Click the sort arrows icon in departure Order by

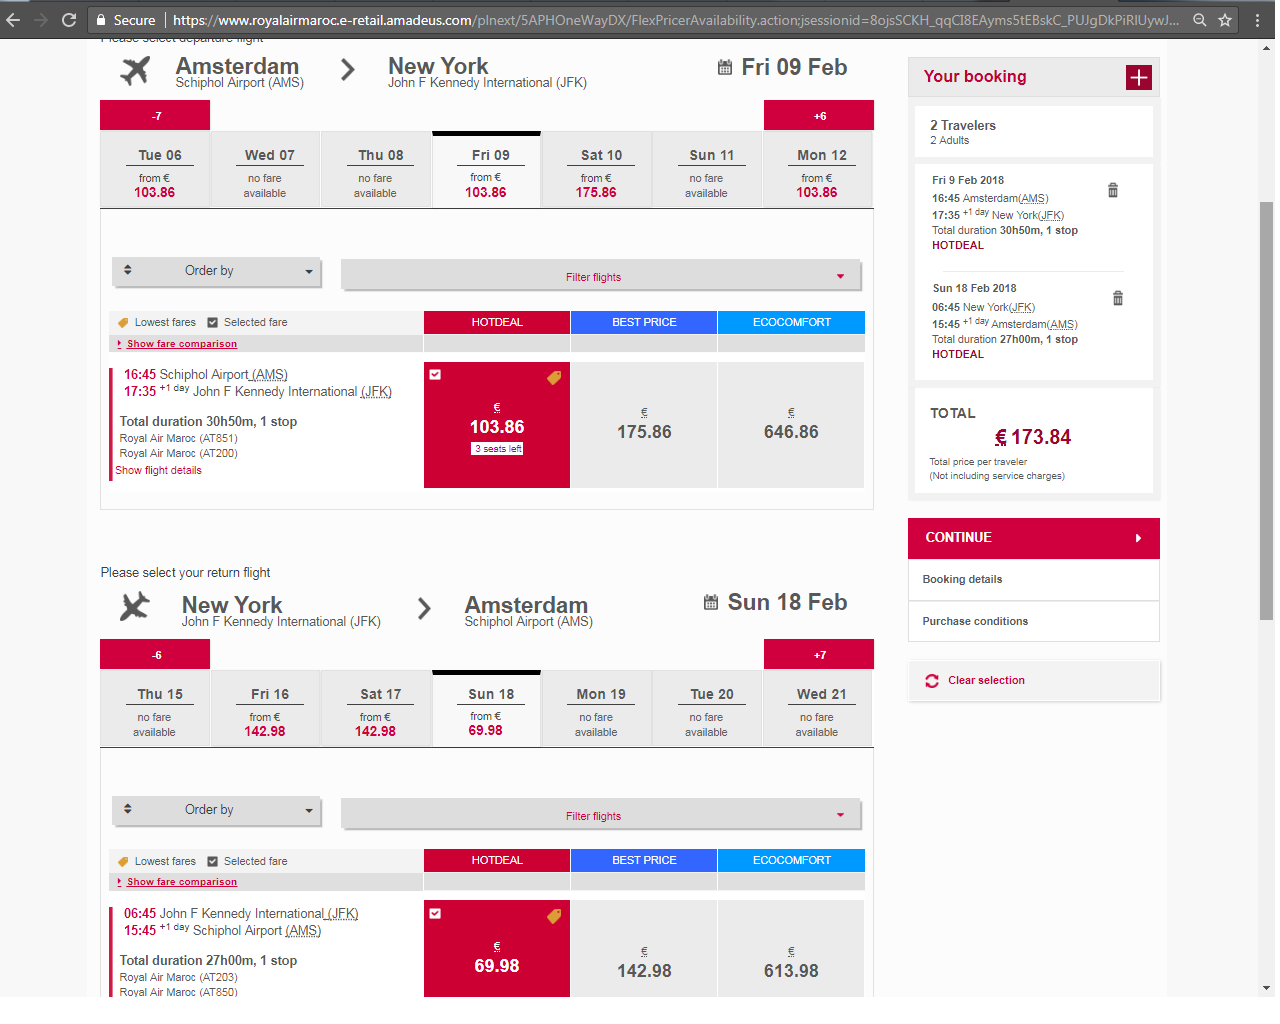point(128,270)
